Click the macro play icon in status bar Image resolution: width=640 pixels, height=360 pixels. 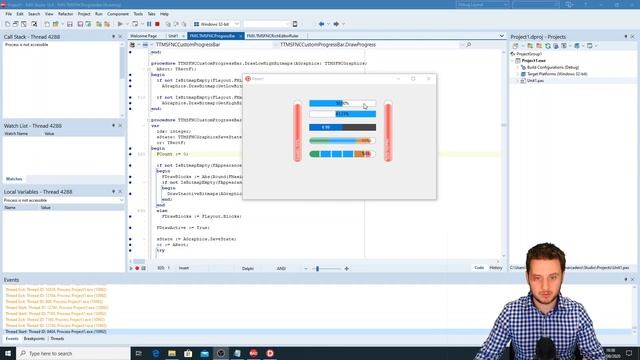pos(131,268)
